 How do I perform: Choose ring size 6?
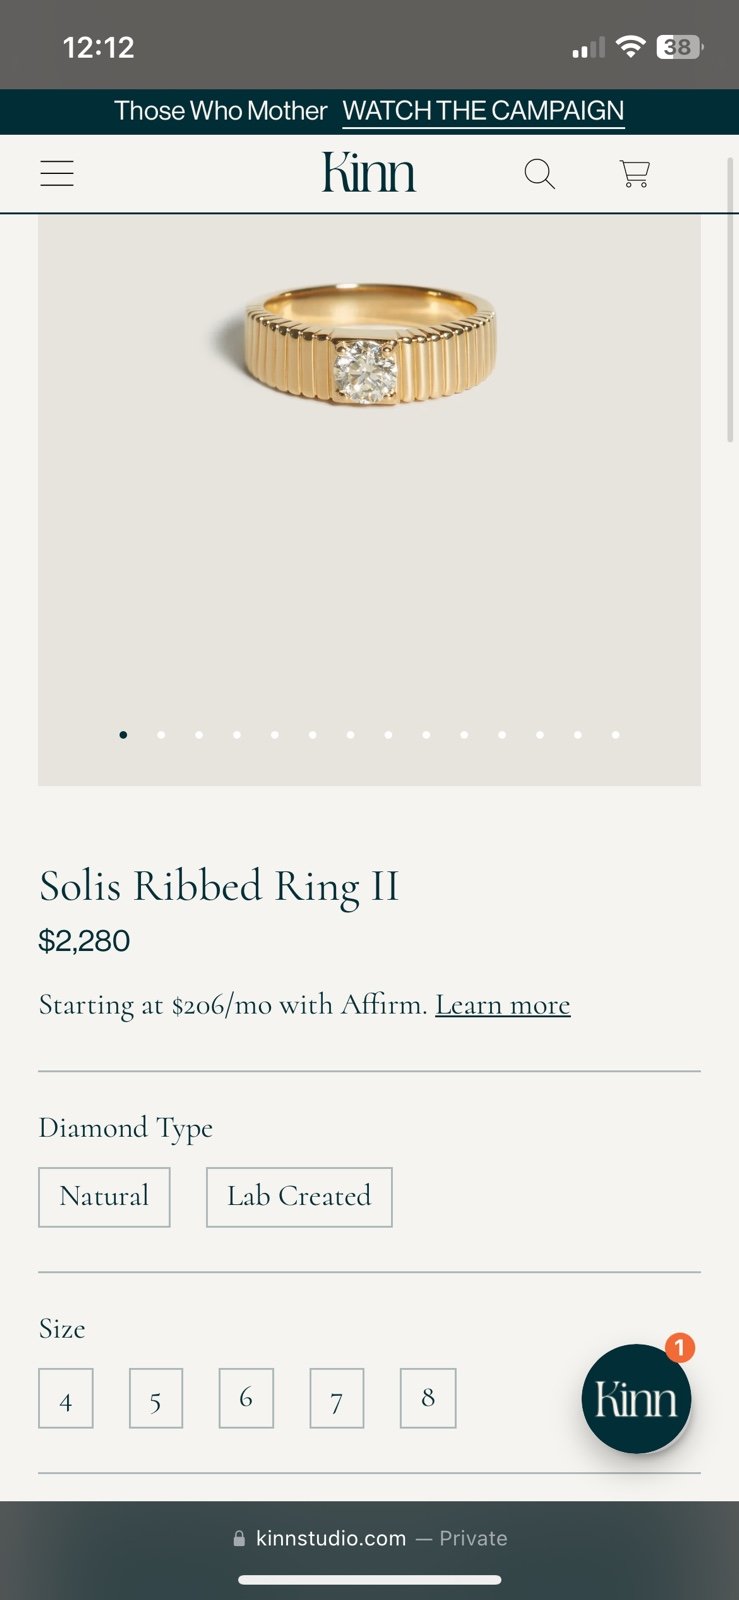point(246,1398)
